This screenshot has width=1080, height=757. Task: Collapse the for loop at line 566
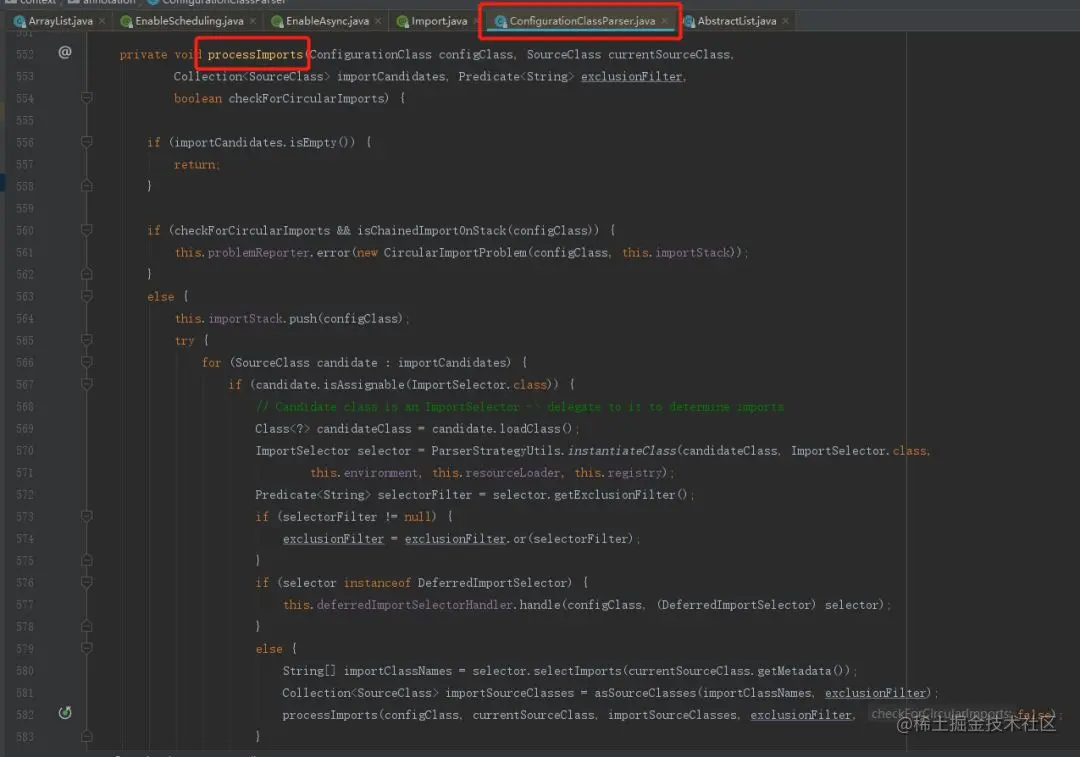[x=87, y=362]
